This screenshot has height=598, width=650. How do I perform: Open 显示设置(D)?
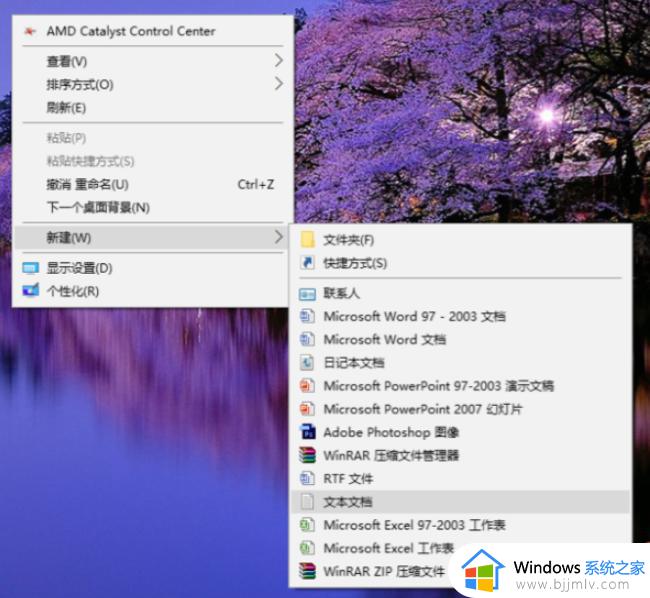tap(153, 268)
